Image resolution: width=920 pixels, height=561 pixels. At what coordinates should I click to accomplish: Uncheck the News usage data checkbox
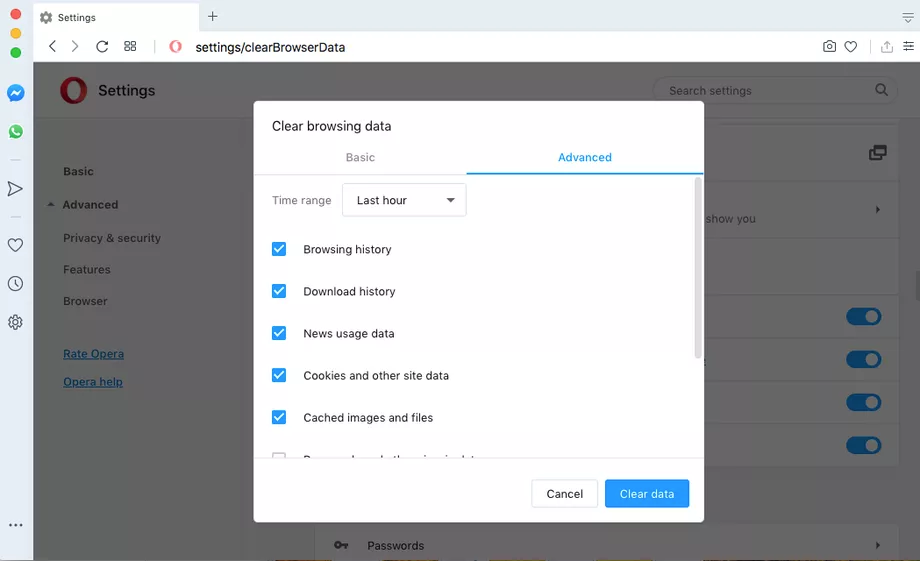(x=279, y=333)
